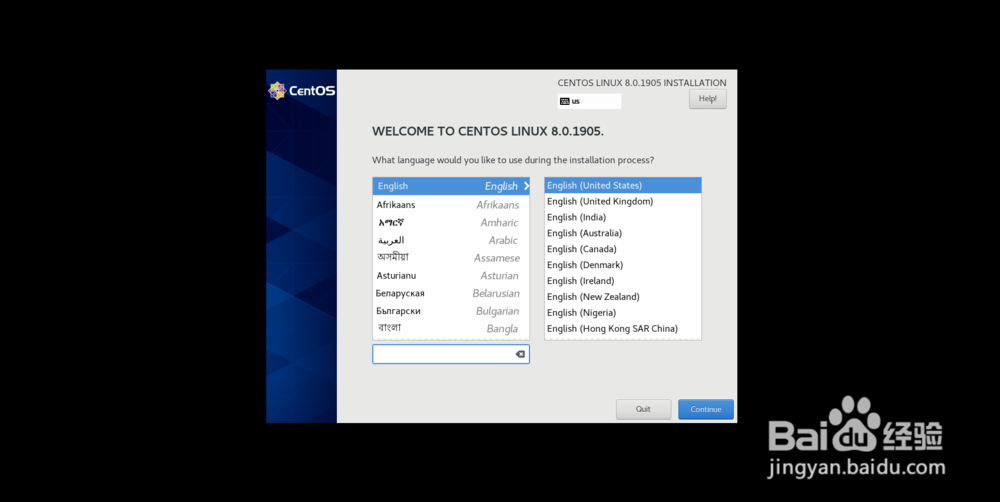Choose English (Nigeria) locale
The height and width of the screenshot is (502, 1000).
coord(622,313)
